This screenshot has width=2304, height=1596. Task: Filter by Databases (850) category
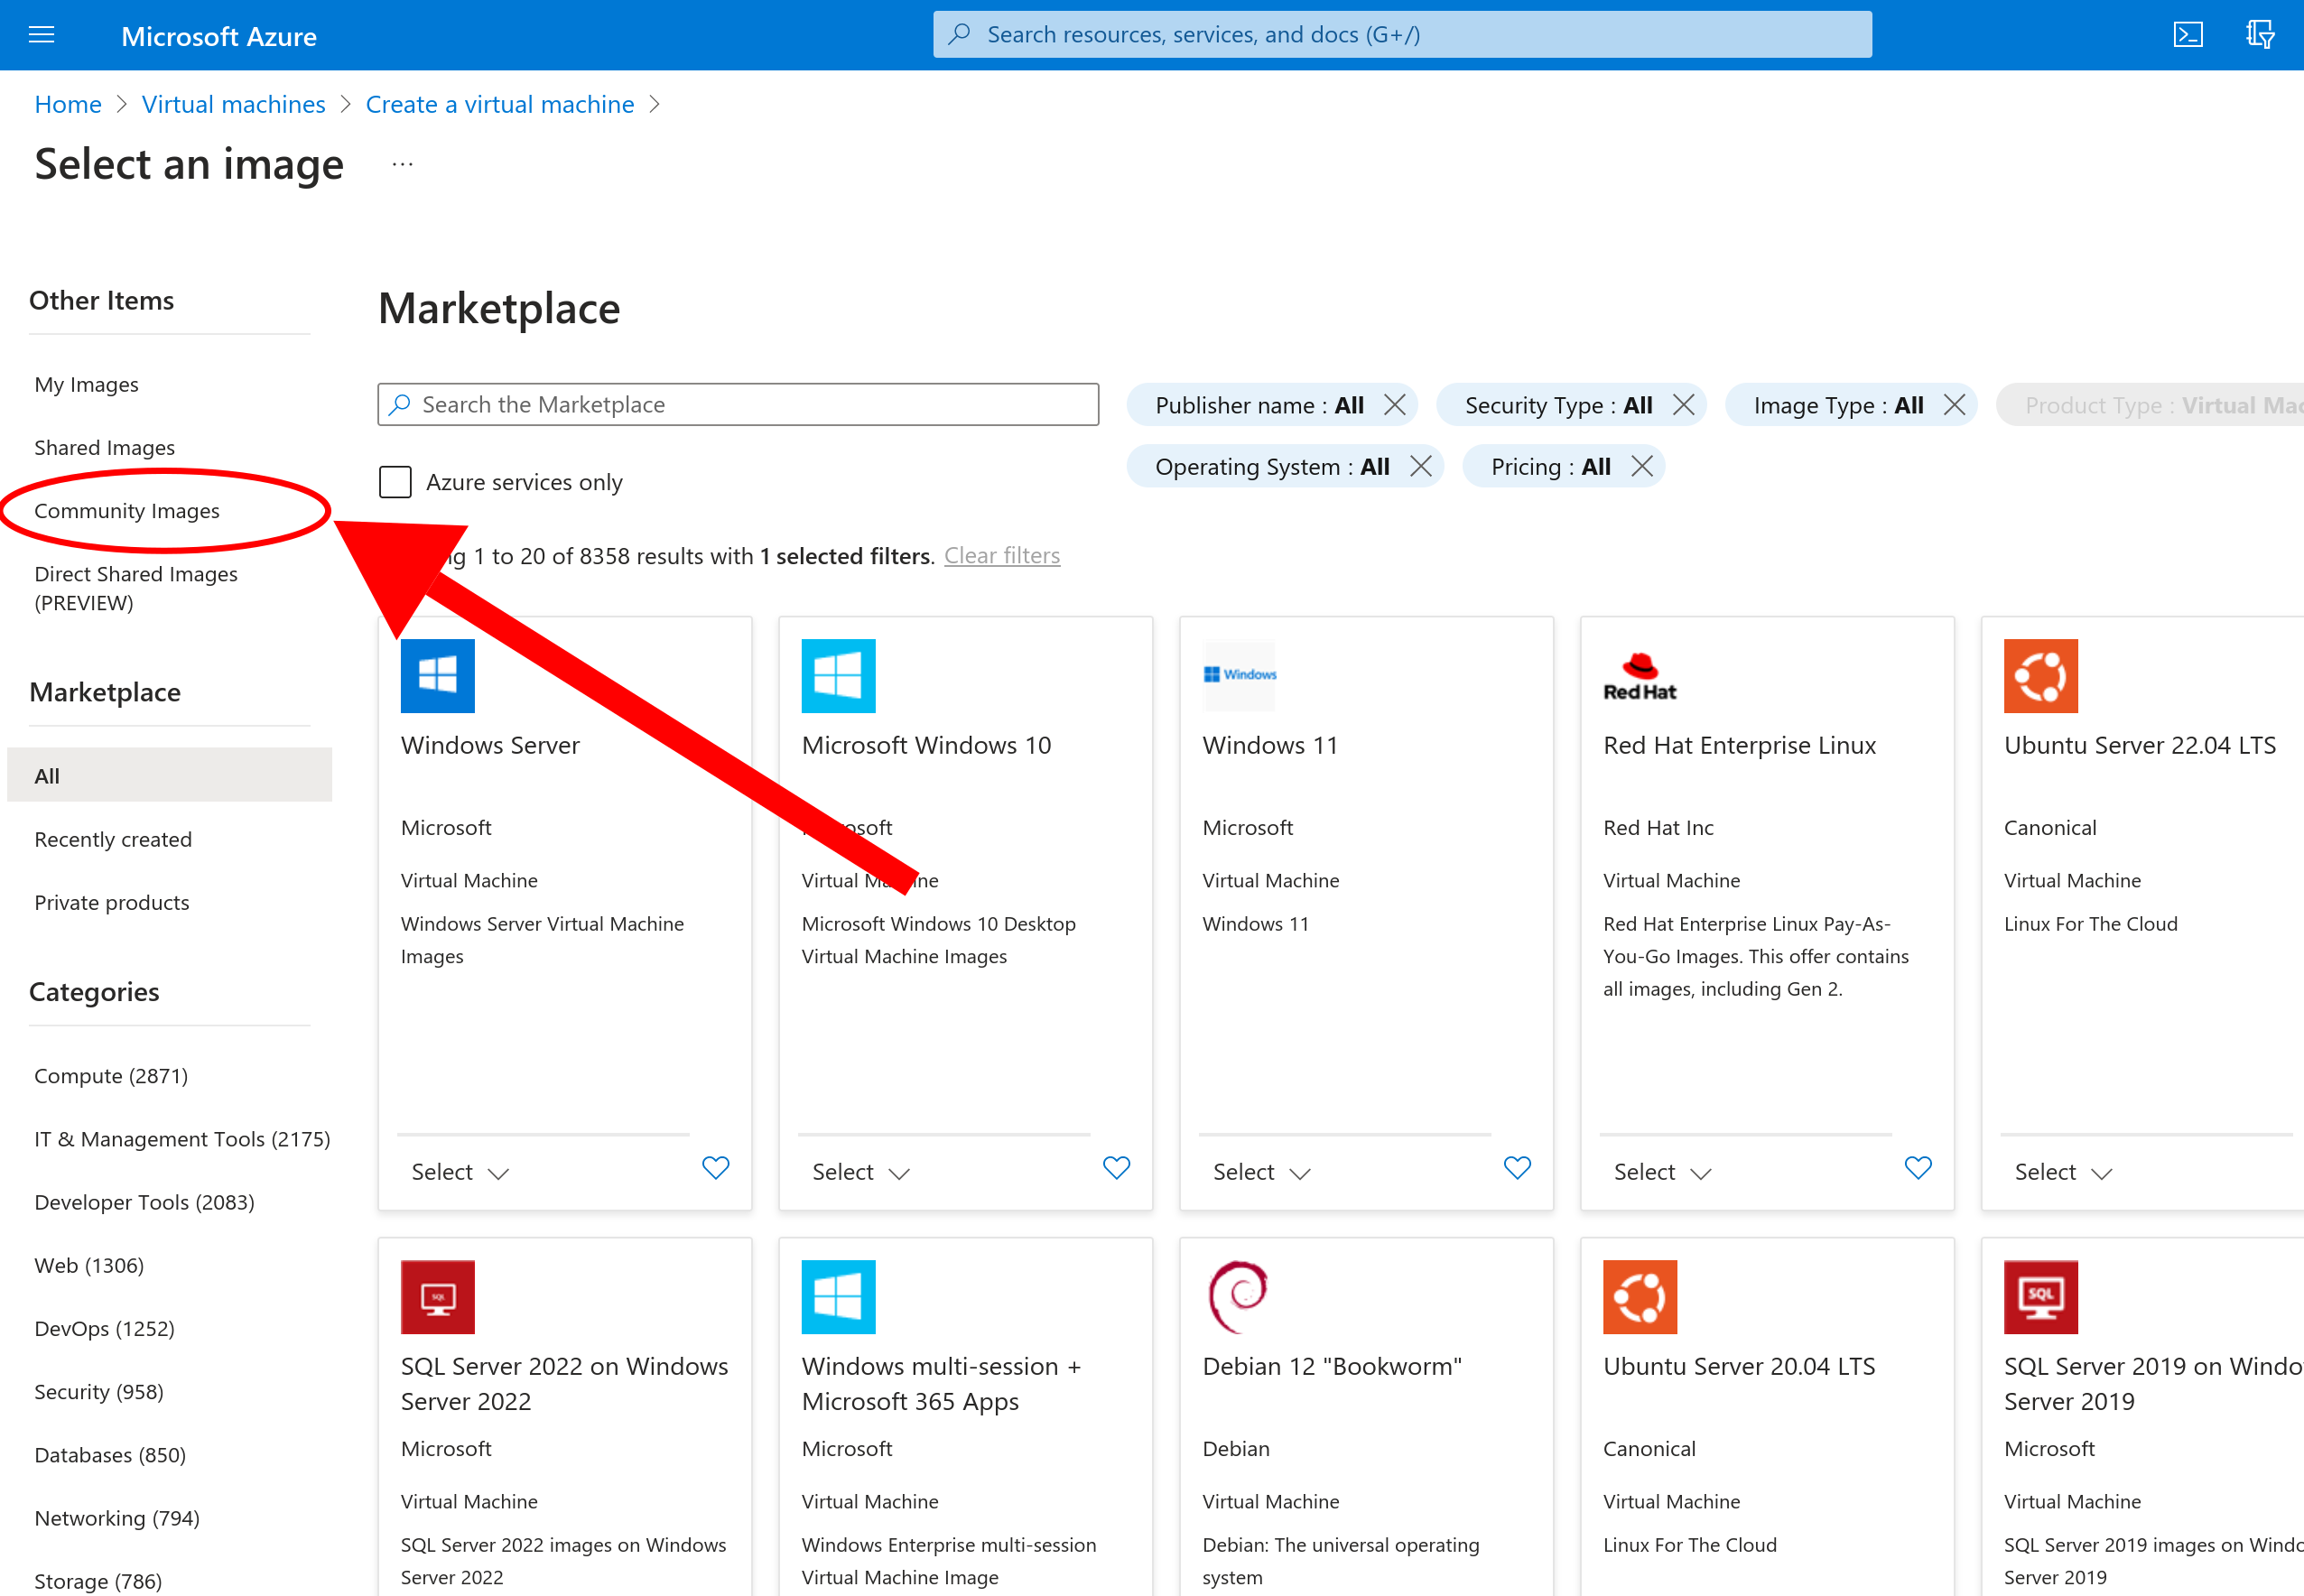tap(110, 1454)
